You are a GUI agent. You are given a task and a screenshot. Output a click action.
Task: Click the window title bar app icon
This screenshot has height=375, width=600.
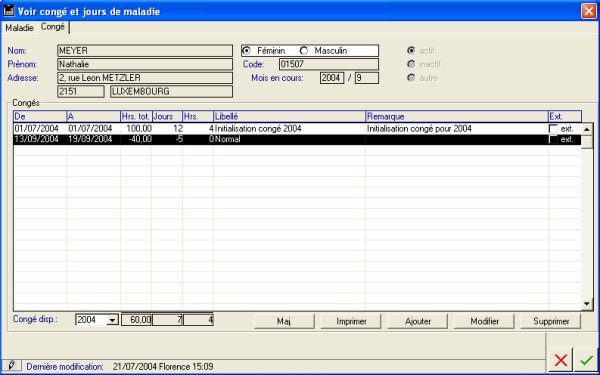[x=9, y=11]
